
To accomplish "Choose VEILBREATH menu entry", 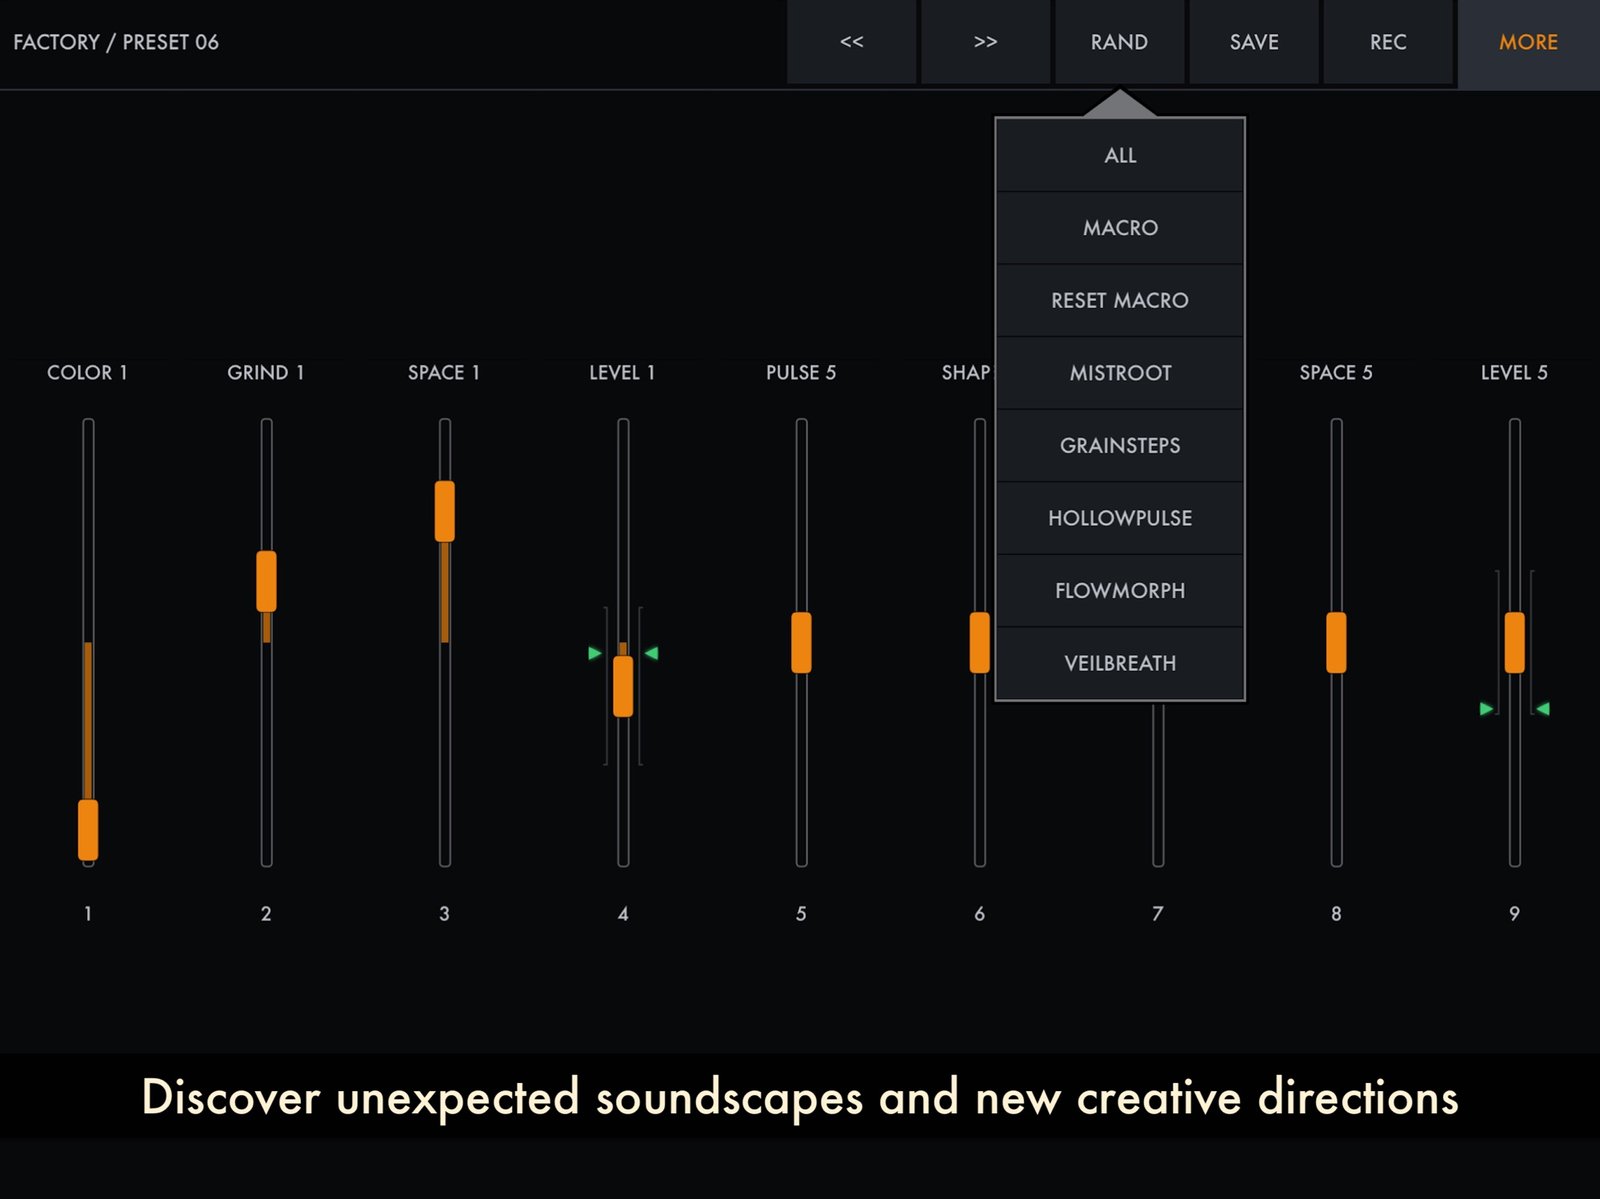I will pos(1120,663).
